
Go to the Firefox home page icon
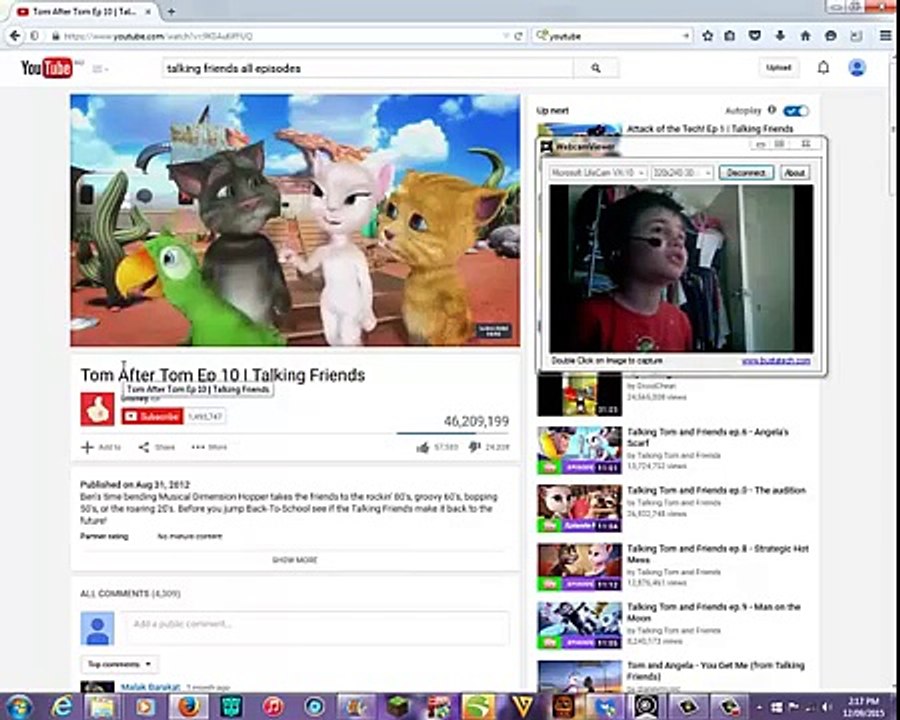pos(805,36)
